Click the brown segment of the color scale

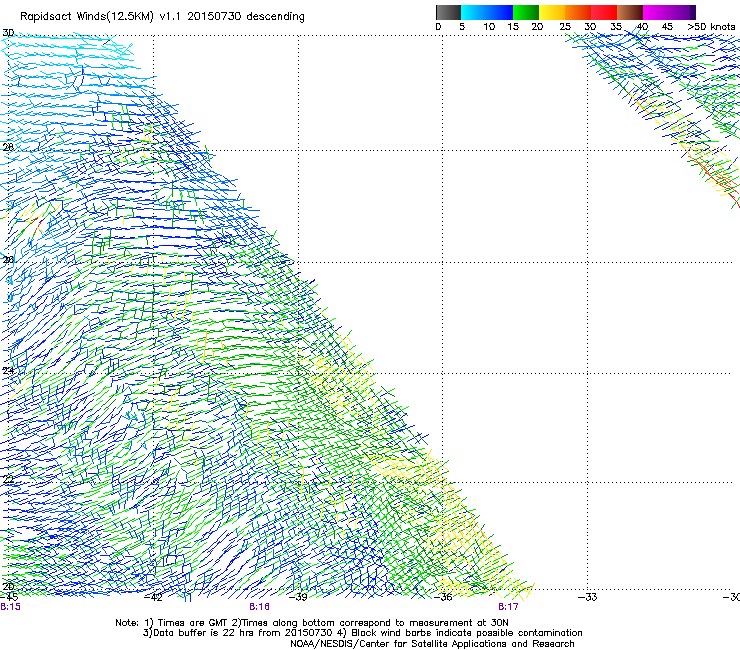pyautogui.click(x=630, y=12)
